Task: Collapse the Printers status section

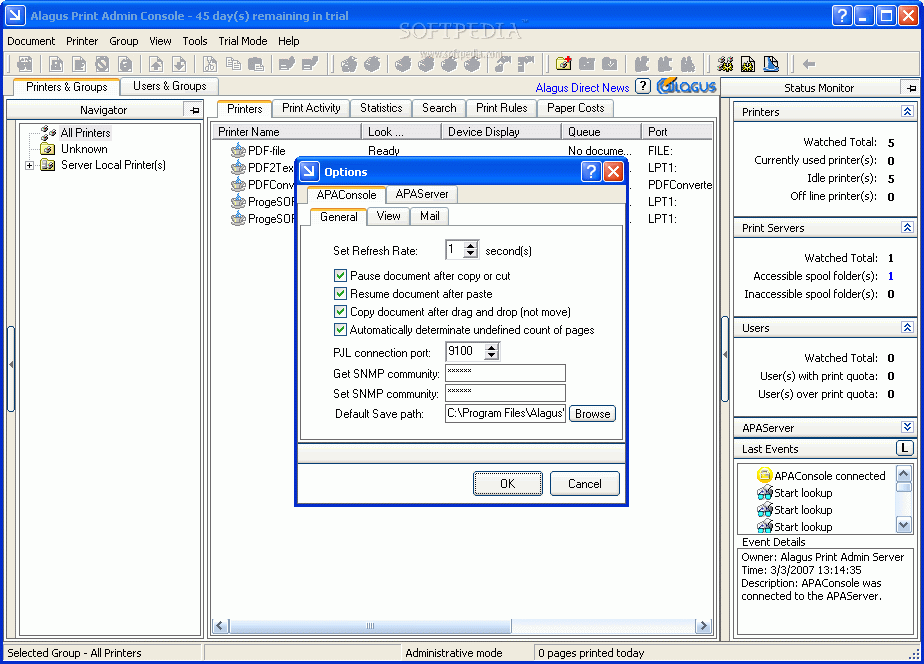Action: pyautogui.click(x=907, y=111)
